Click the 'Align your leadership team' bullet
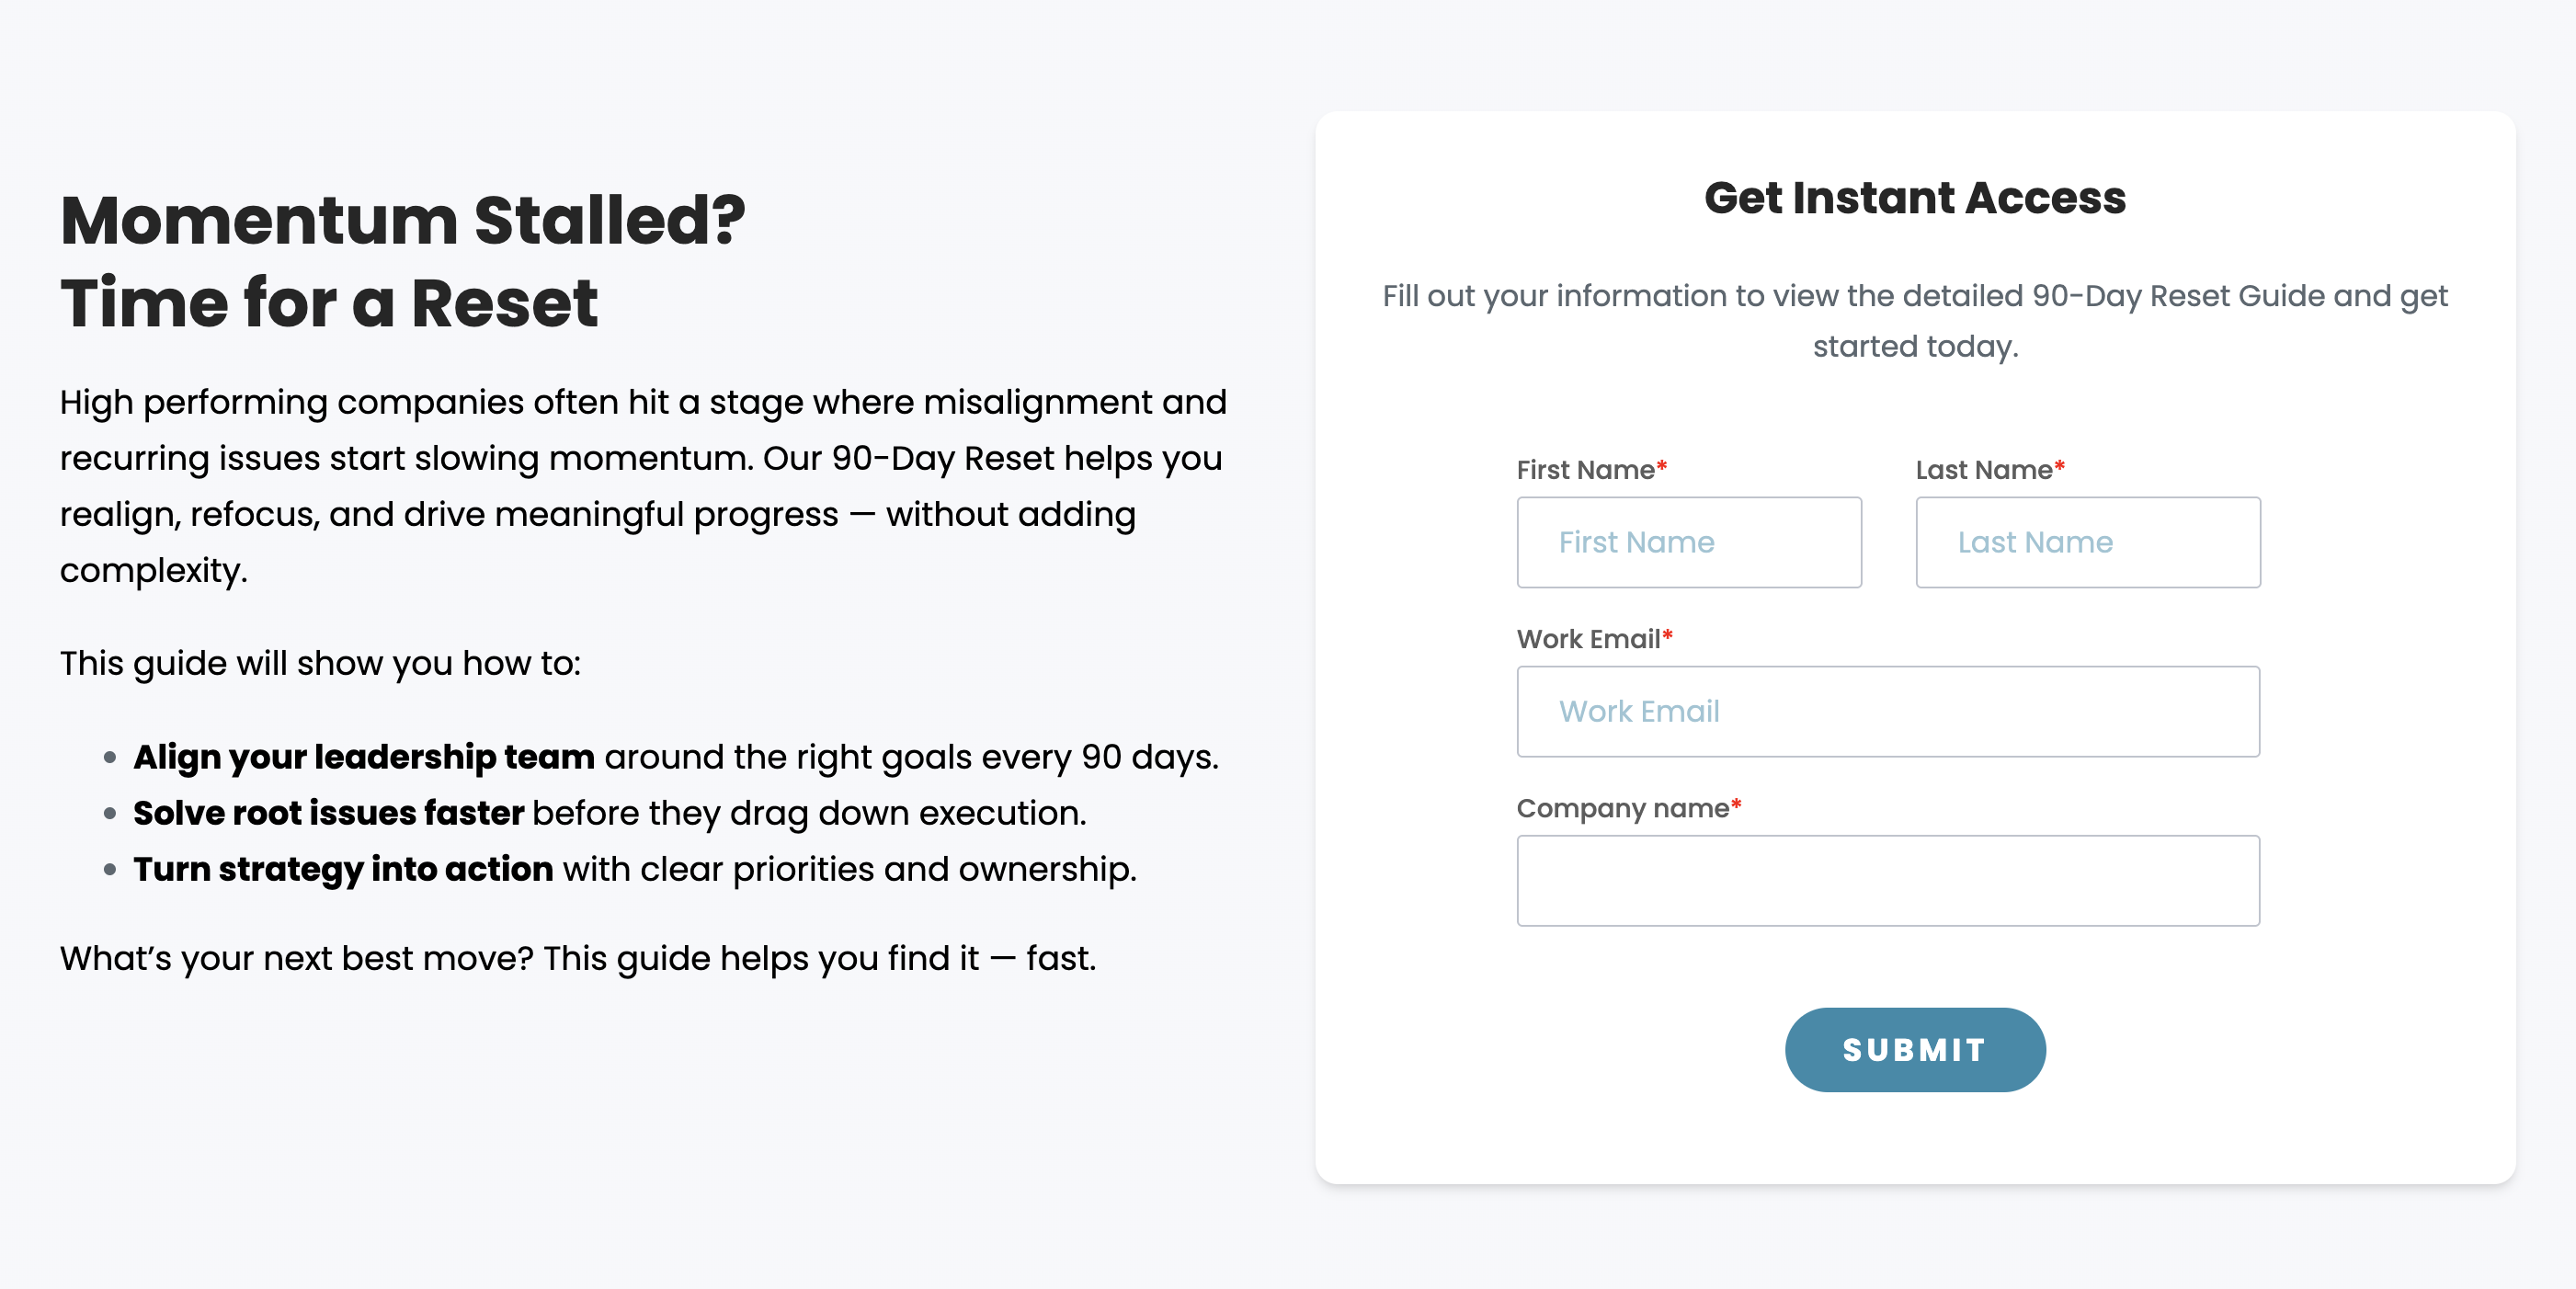2576x1289 pixels. pos(675,757)
